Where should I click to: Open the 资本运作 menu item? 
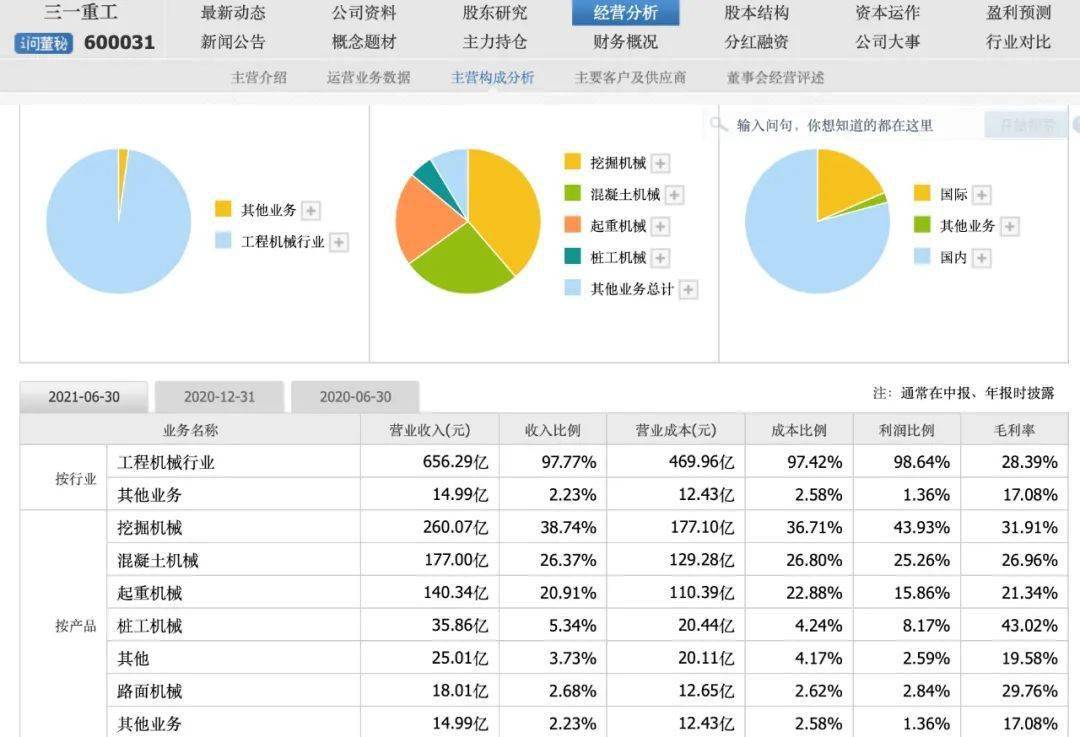tap(887, 12)
